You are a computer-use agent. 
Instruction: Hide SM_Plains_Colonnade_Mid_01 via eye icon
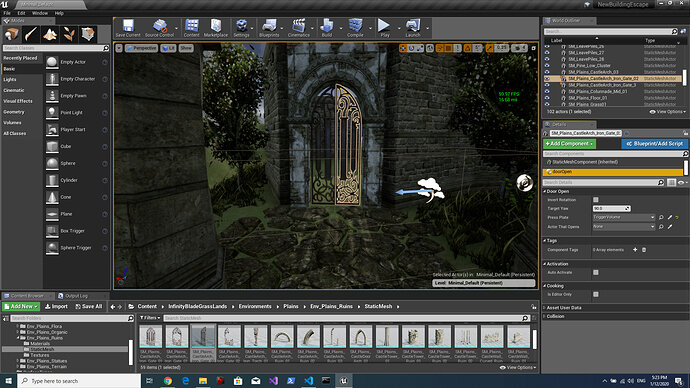click(x=547, y=91)
